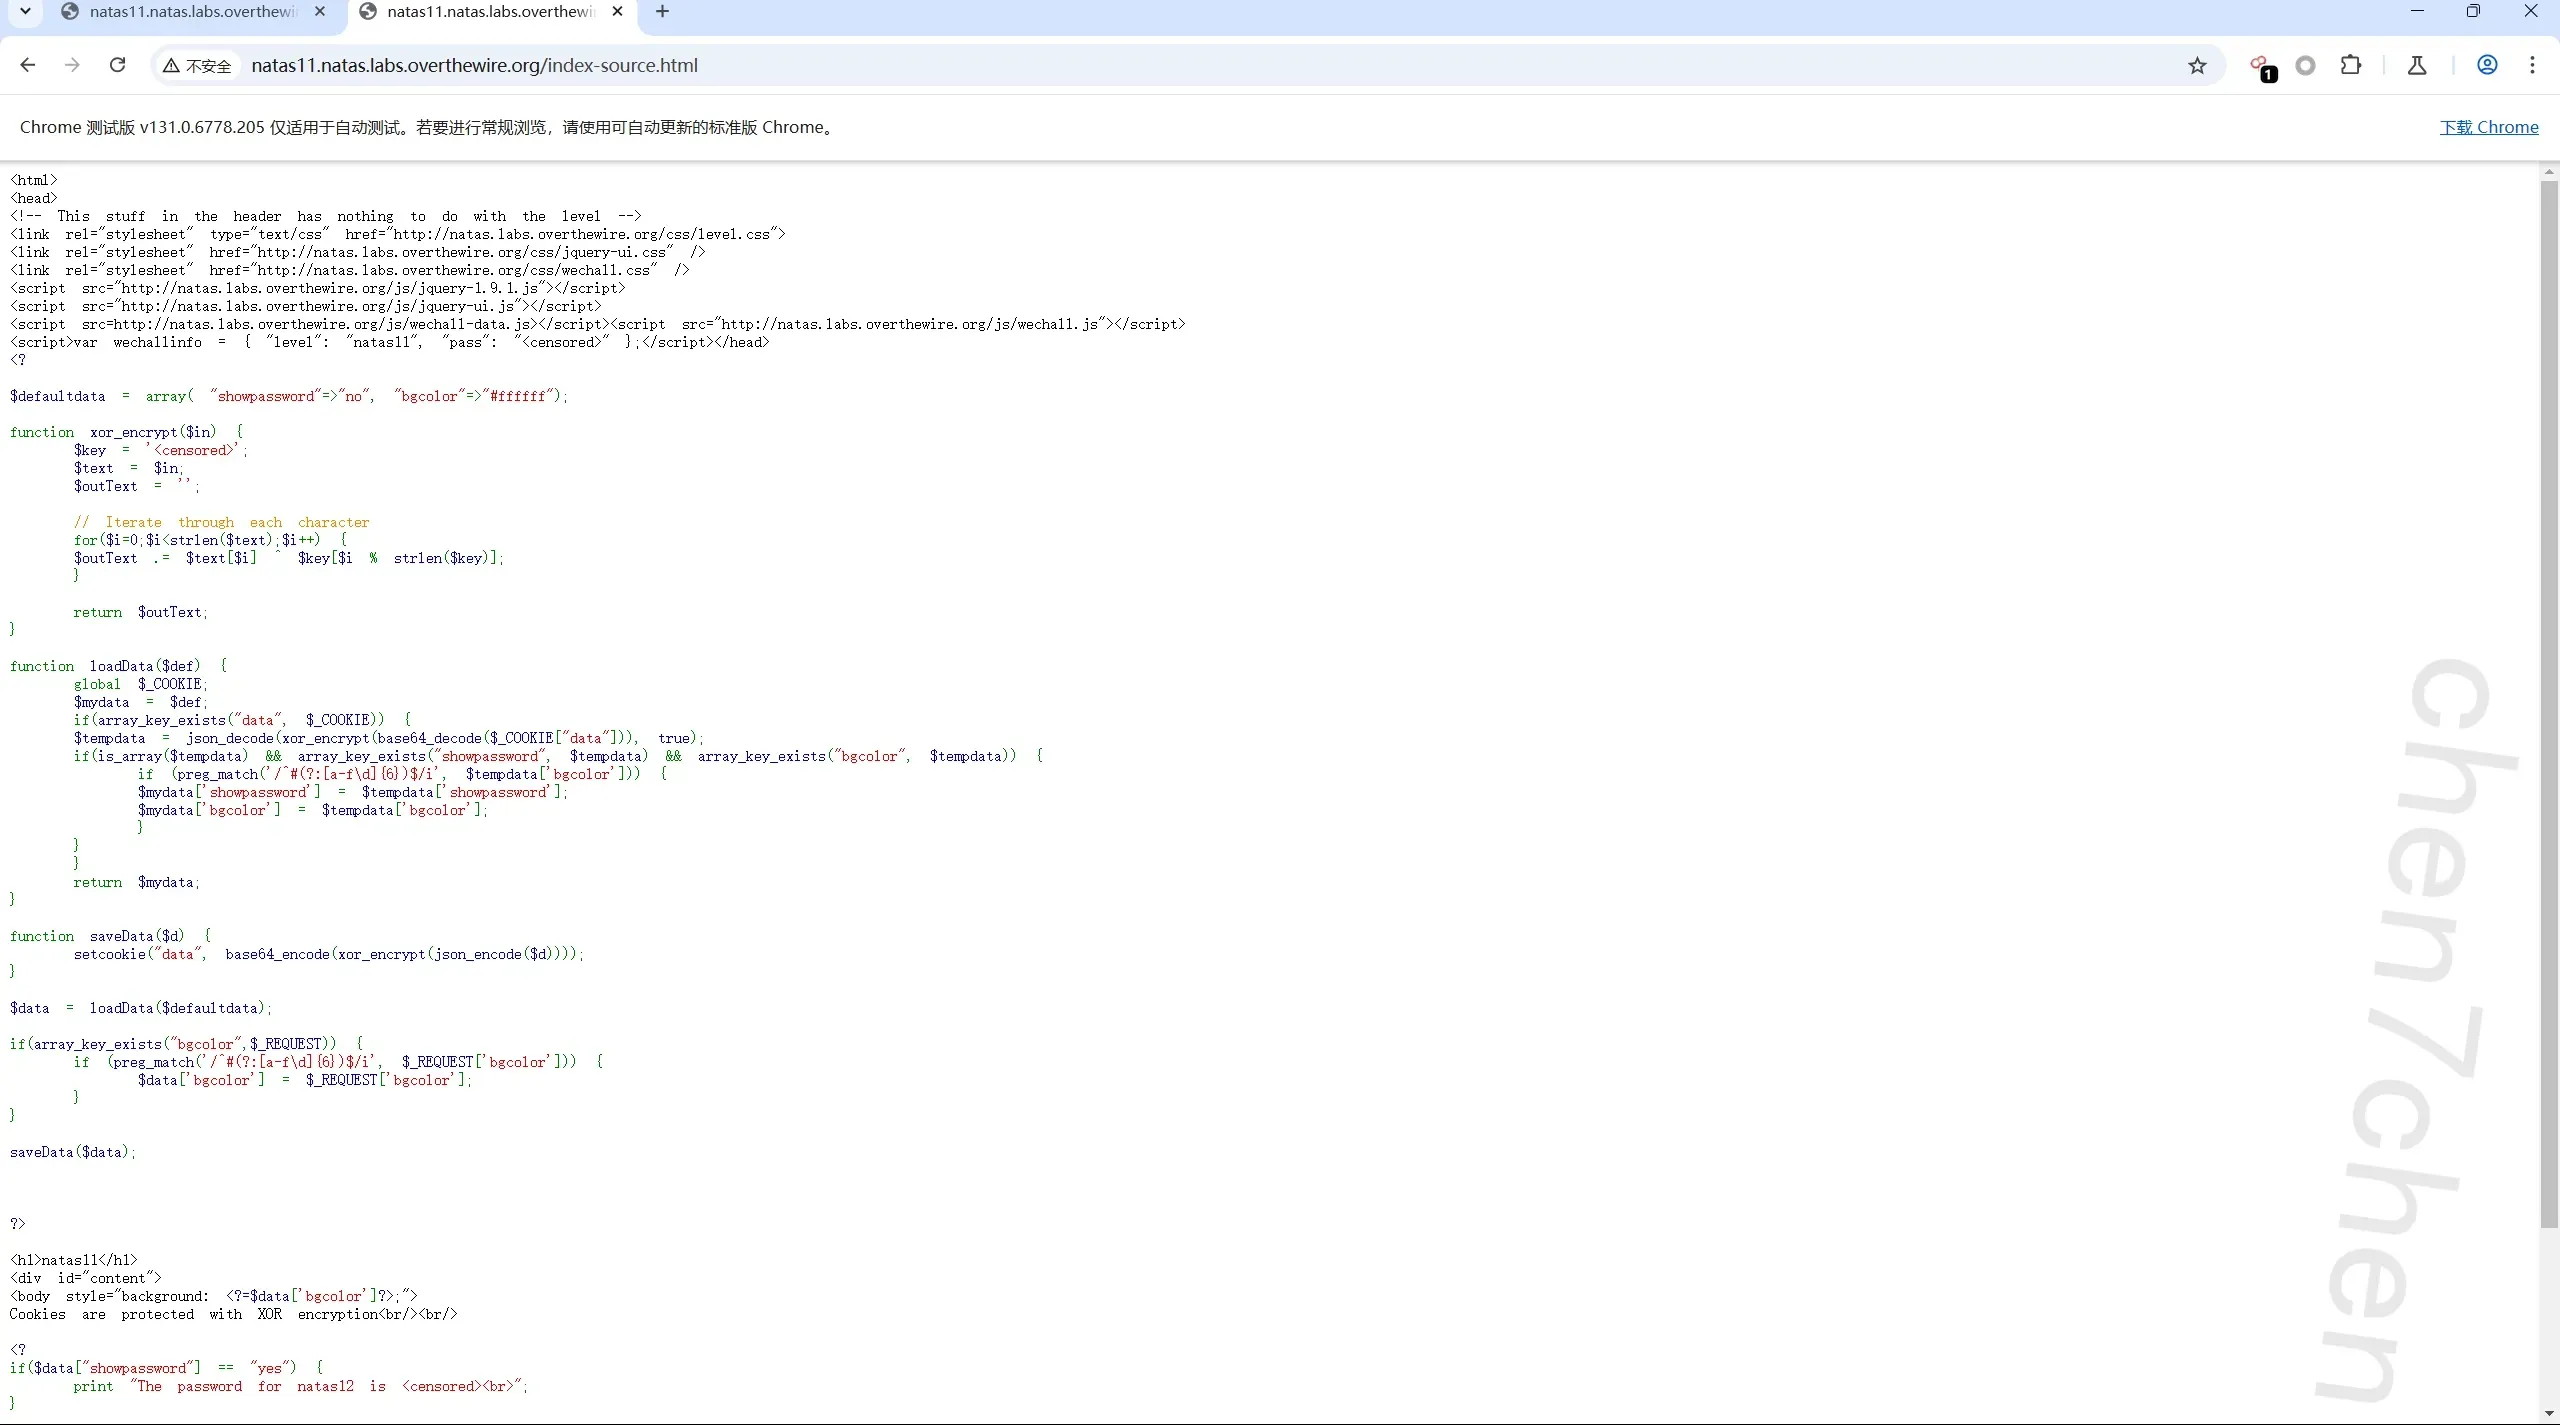Expand the tab search dropdown arrow

click(25, 12)
